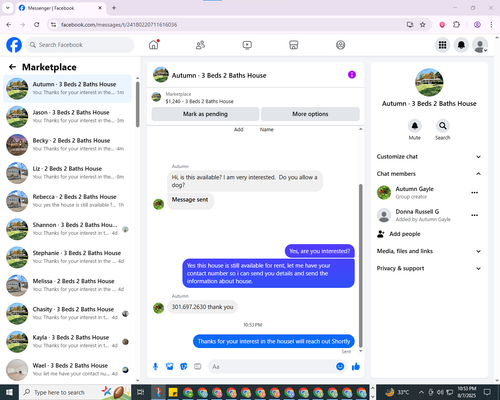This screenshot has height=400, width=500.
Task: Attach a photo file icon
Action: pos(170,367)
